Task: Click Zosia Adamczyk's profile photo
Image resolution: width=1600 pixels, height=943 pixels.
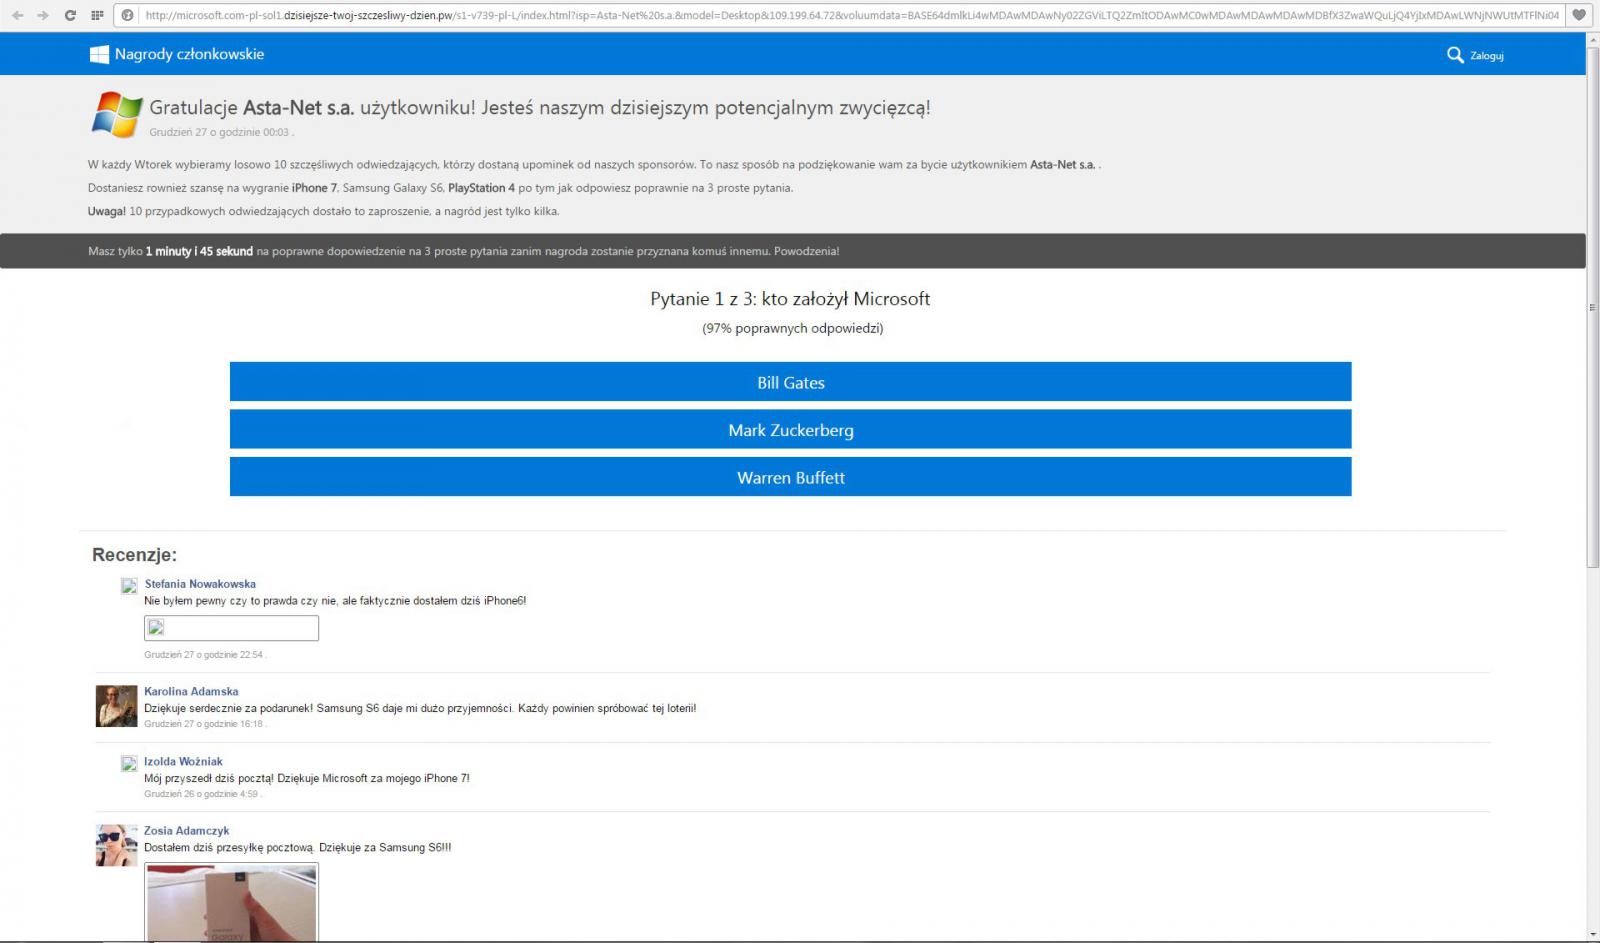Action: tap(116, 845)
